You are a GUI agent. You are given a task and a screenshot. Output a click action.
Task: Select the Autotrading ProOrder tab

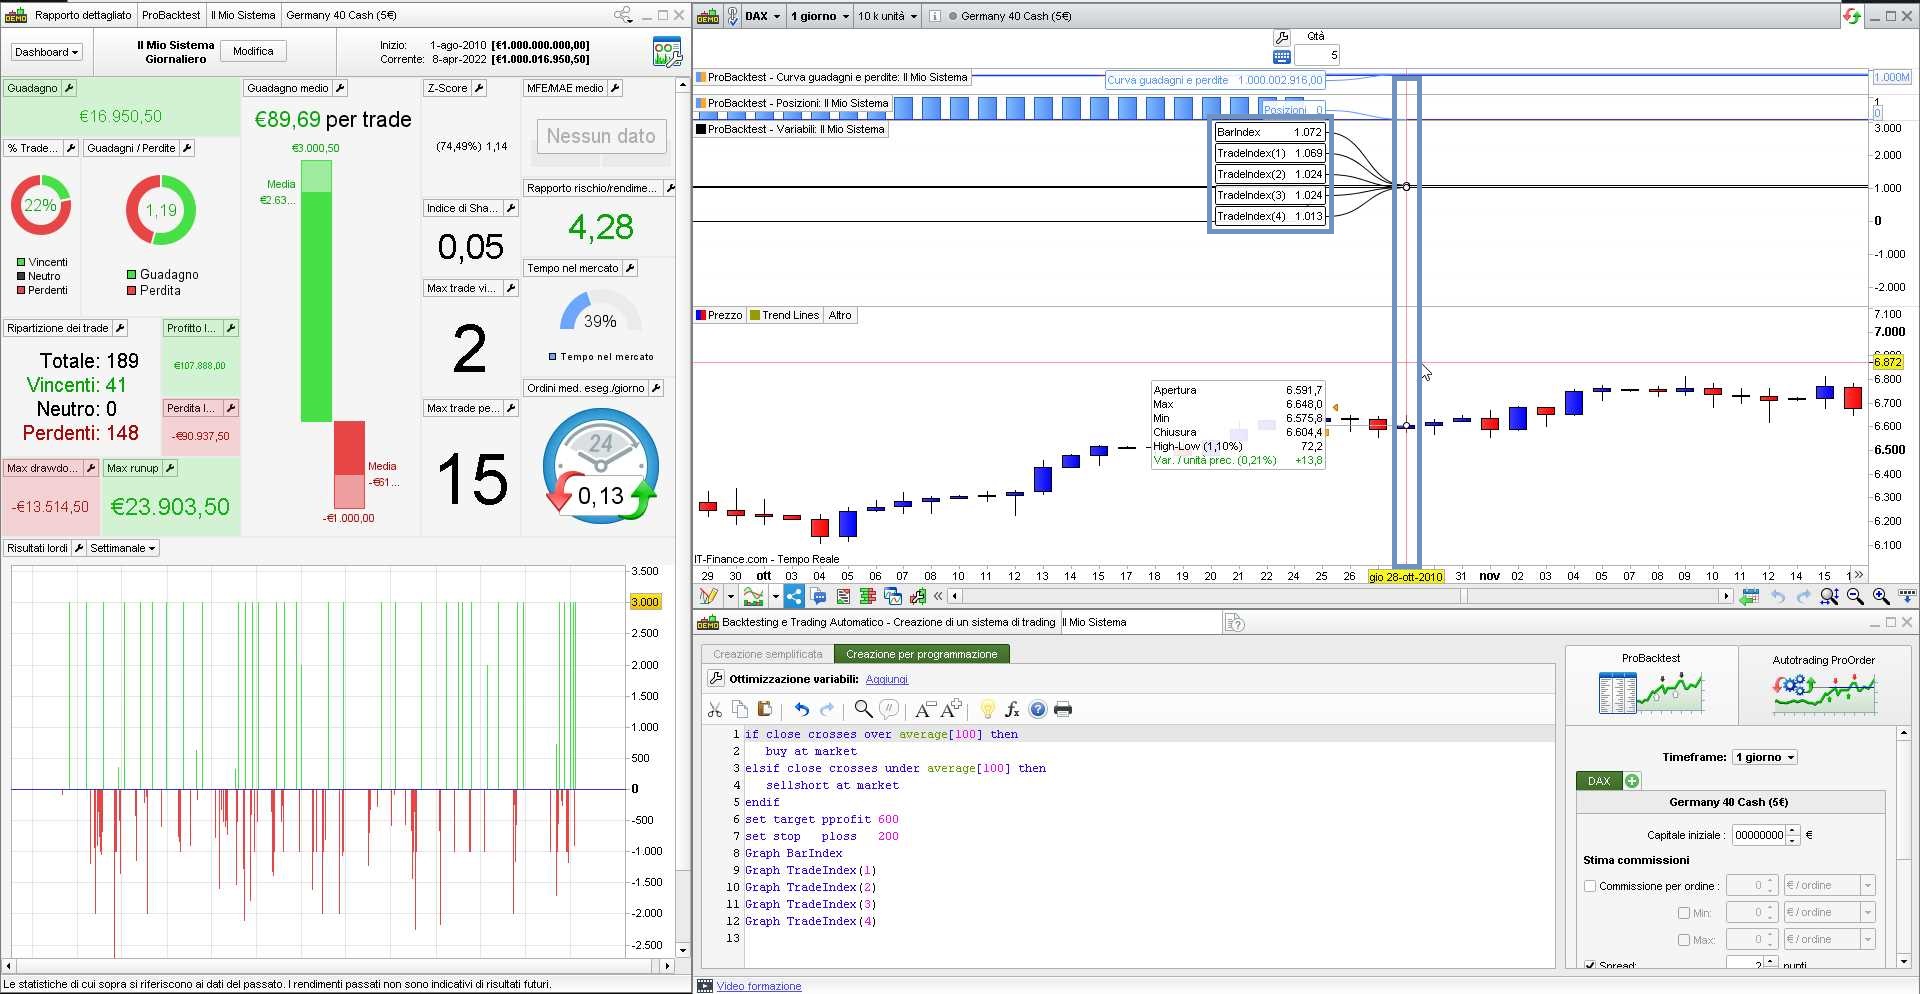pyautogui.click(x=1822, y=685)
